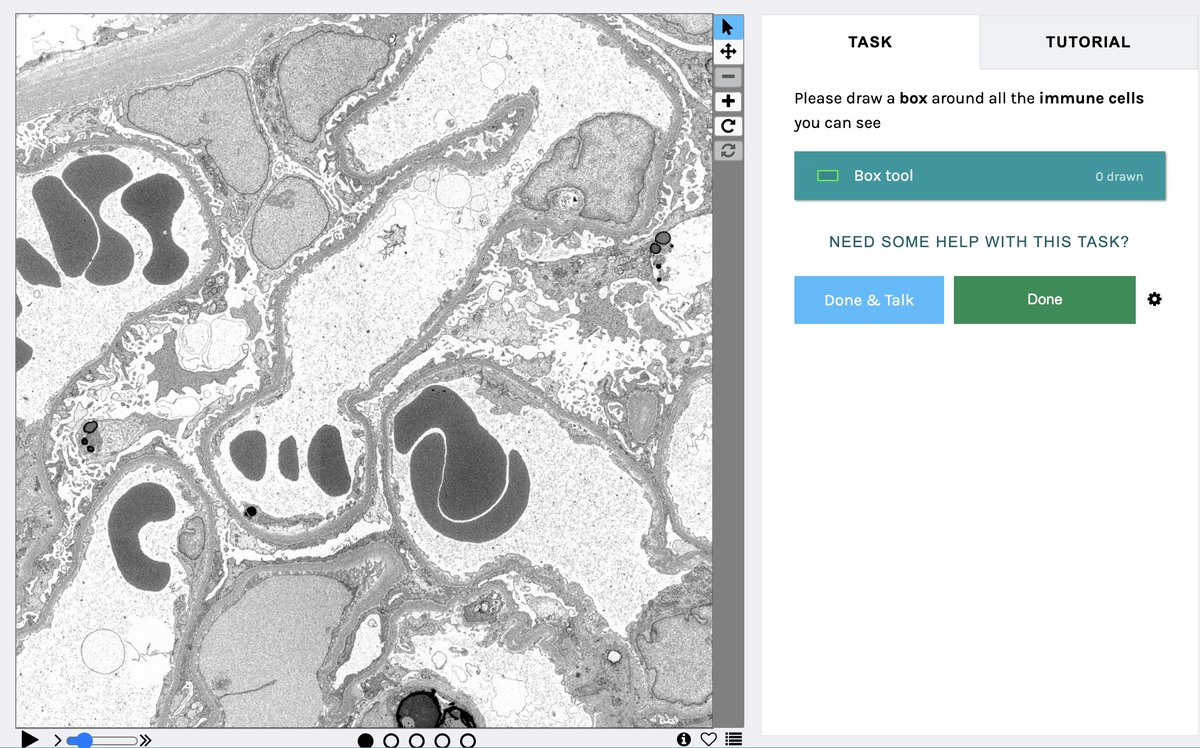This screenshot has height=748, width=1200.
Task: Select the third frame dot
Action: click(x=416, y=740)
